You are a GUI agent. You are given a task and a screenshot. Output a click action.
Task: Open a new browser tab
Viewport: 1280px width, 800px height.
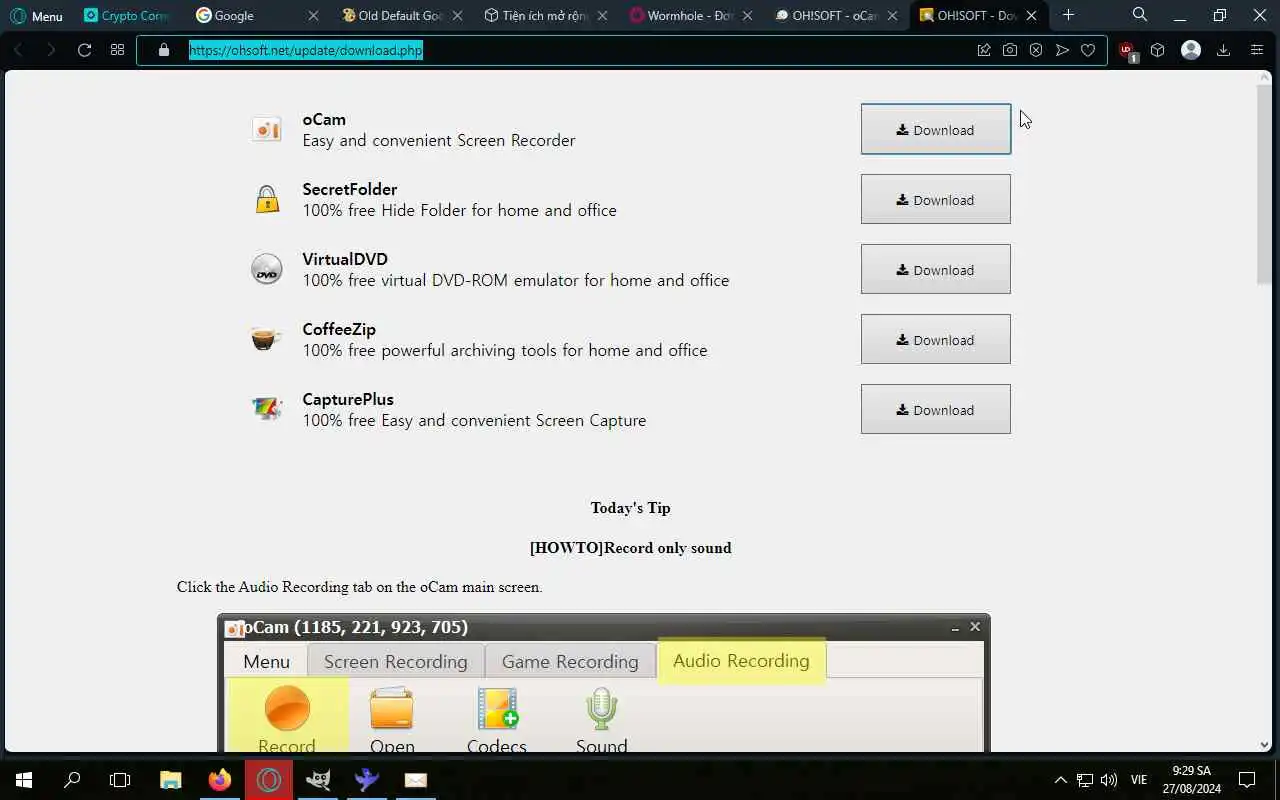1068,15
